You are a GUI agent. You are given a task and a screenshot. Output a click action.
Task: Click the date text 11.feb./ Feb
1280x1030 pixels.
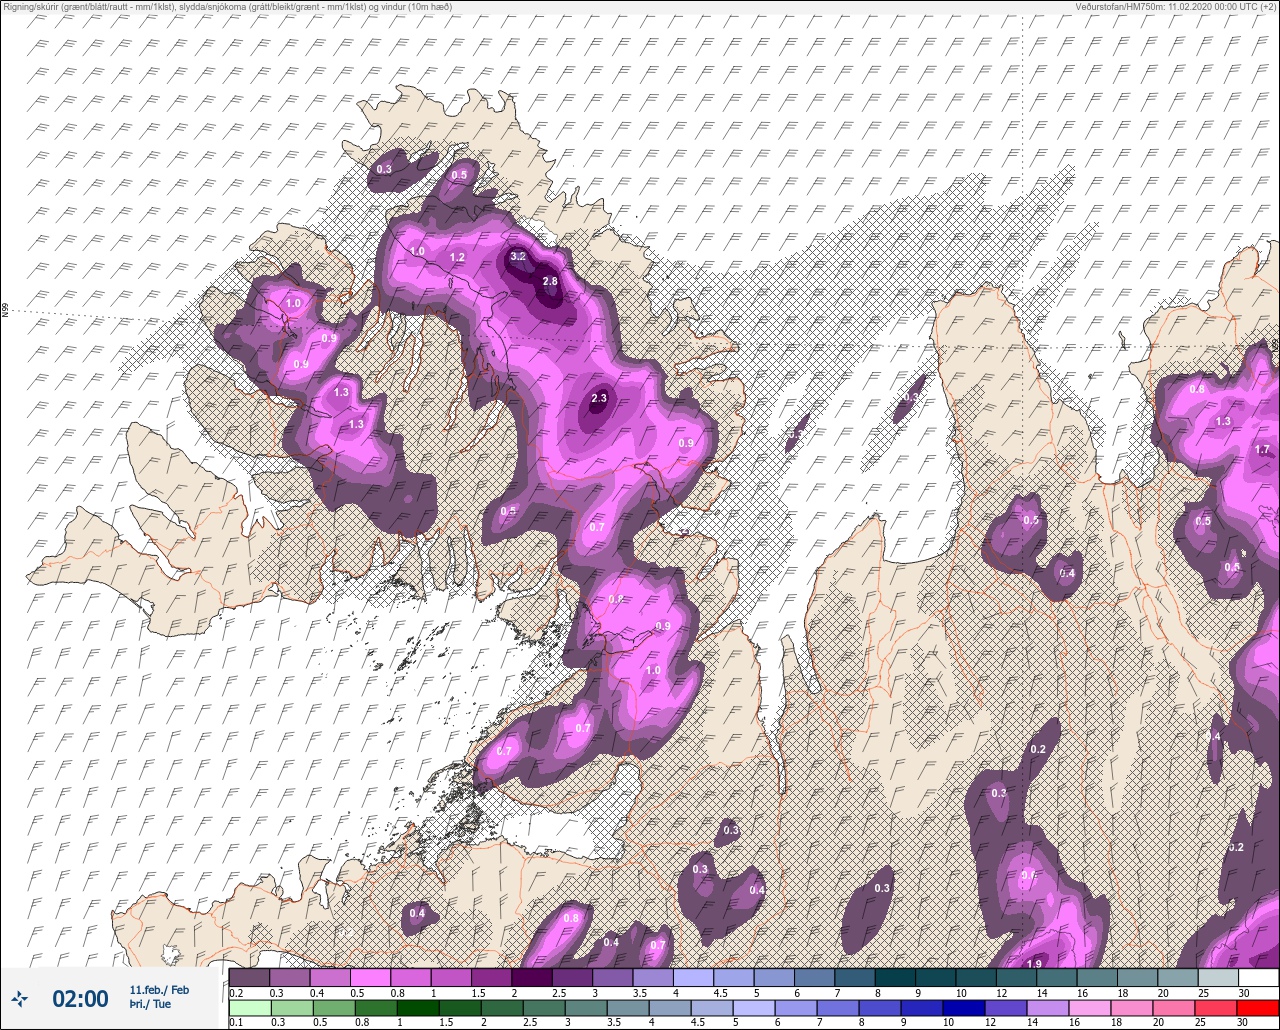(159, 990)
